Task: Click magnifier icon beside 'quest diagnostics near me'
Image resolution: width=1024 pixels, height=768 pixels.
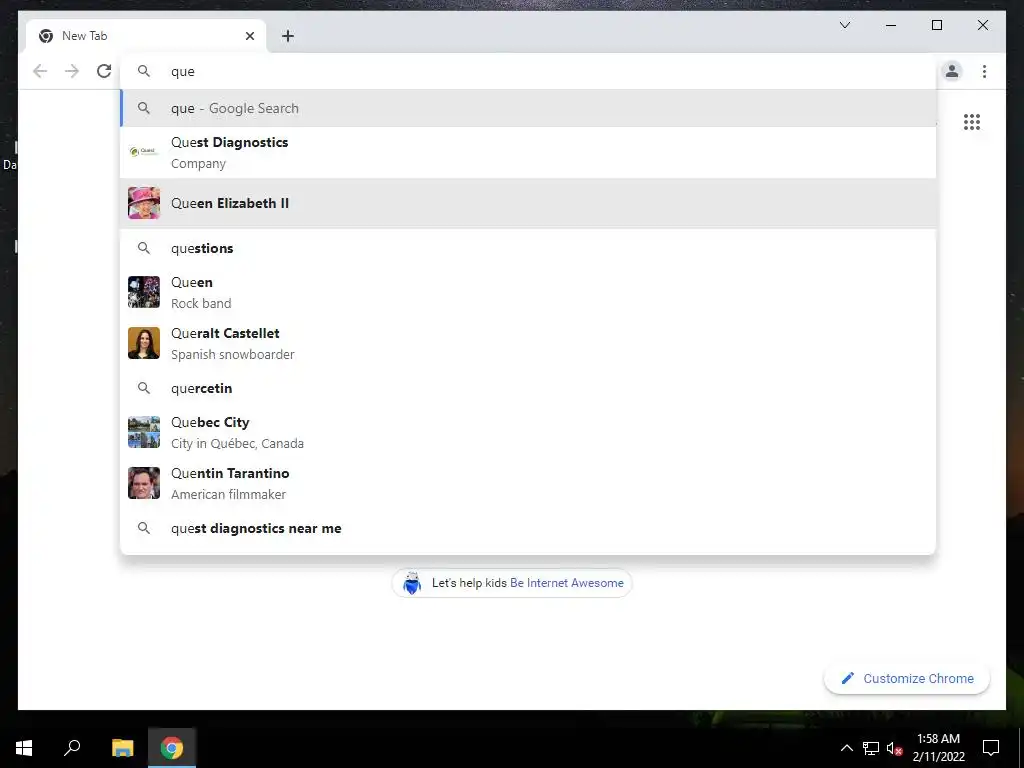Action: point(144,528)
